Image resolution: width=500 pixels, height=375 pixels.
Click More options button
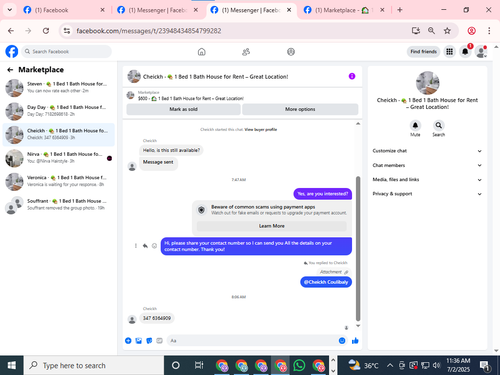[300, 109]
